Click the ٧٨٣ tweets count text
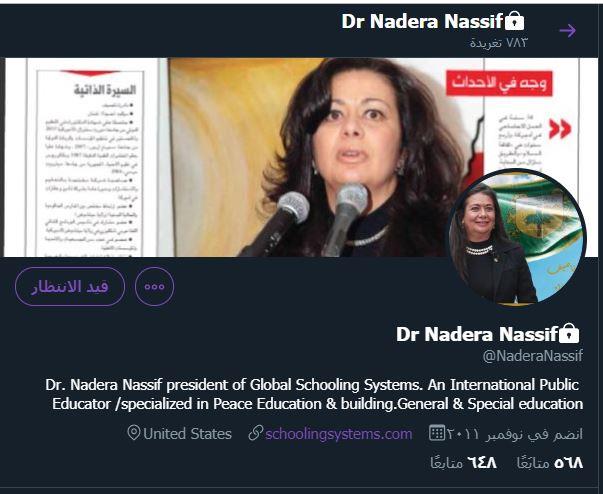The width and height of the screenshot is (603, 494). (498, 43)
